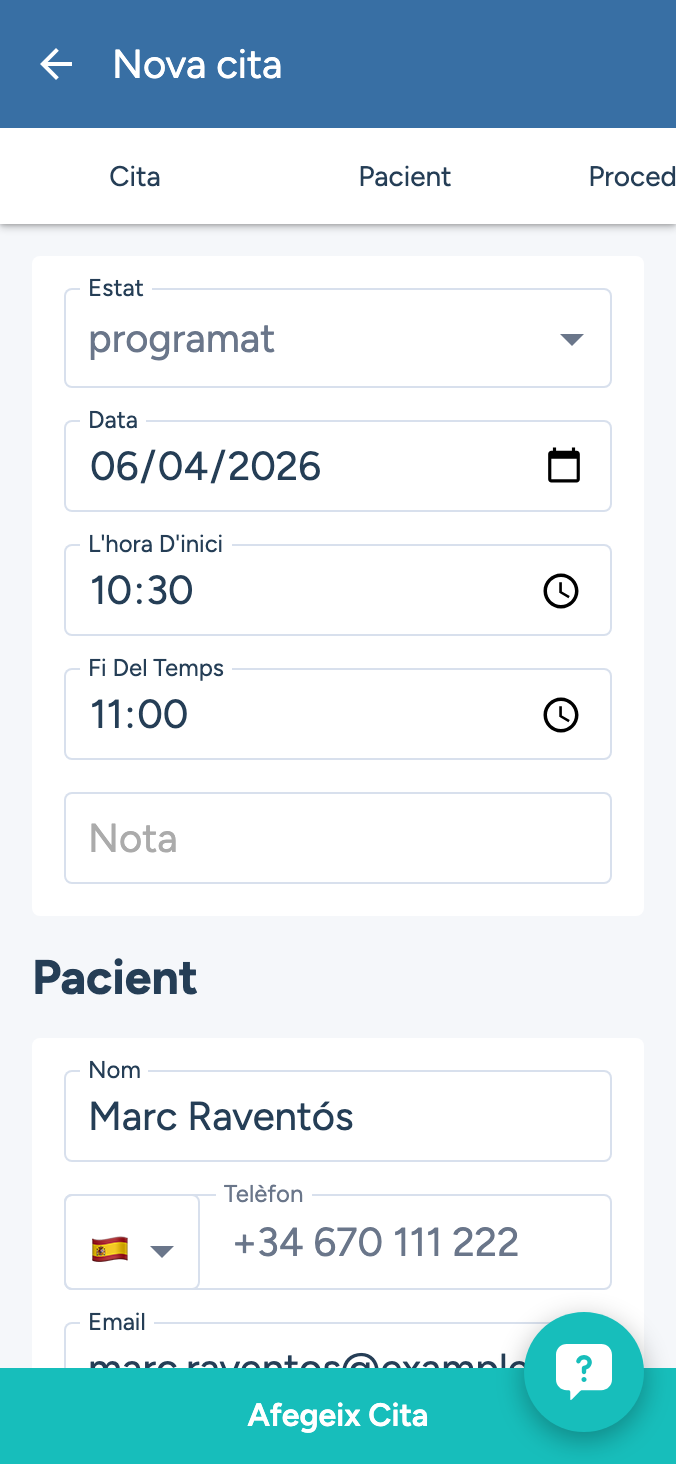Image resolution: width=676 pixels, height=1464 pixels.
Task: Click the clock icon for Fi Del Temps
Action: (561, 715)
